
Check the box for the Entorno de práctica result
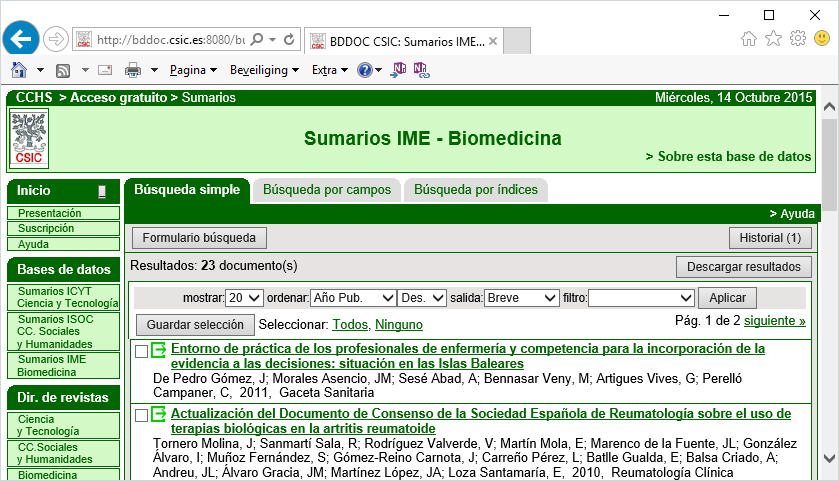click(x=142, y=351)
